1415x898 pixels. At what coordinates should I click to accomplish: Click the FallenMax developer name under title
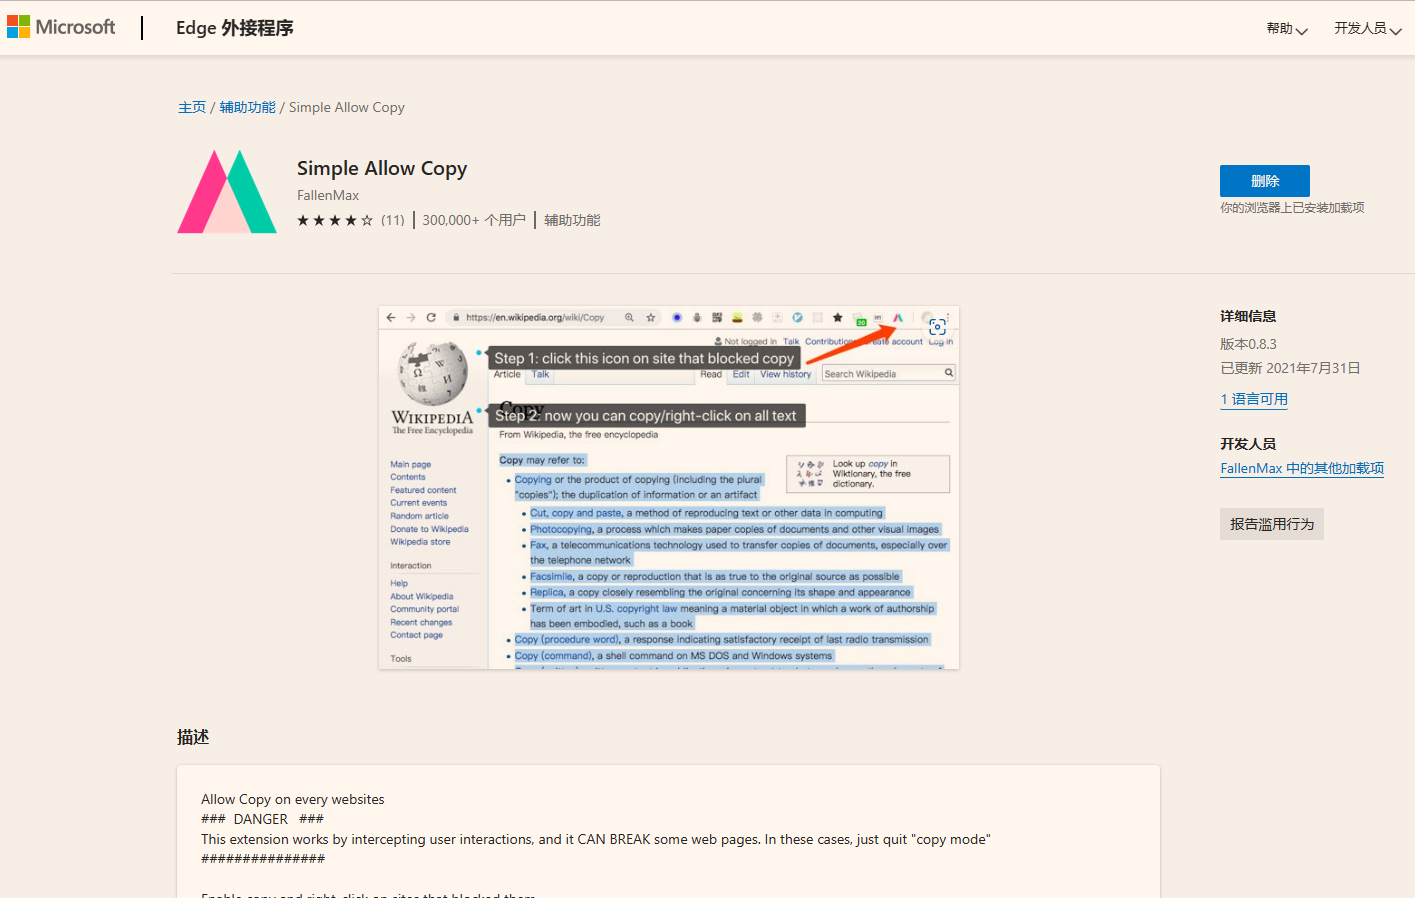pyautogui.click(x=328, y=195)
